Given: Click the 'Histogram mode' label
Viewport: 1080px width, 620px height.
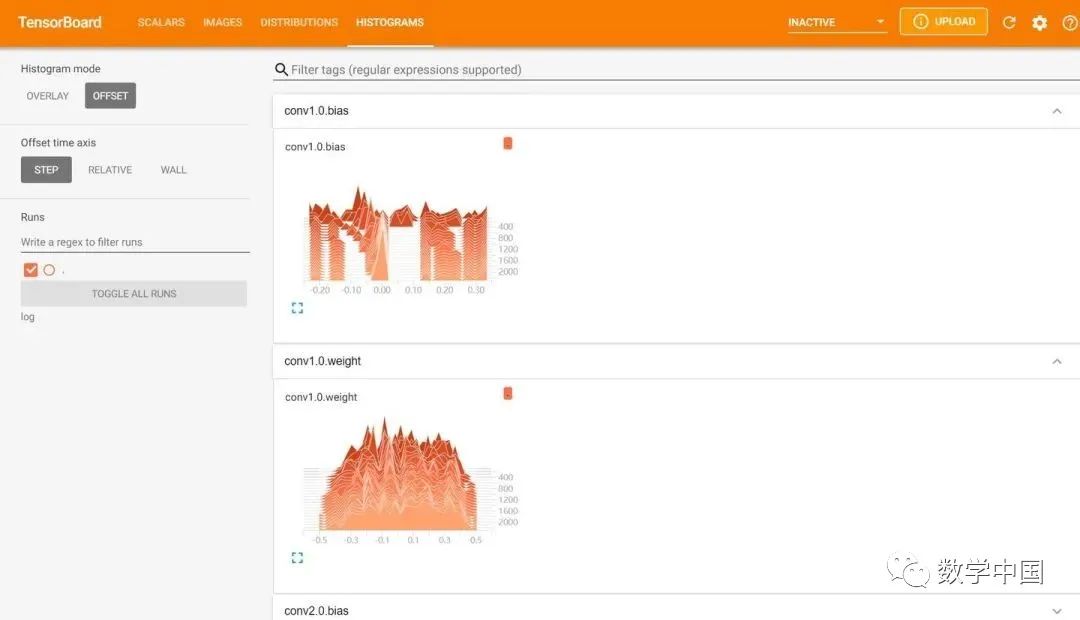Looking at the screenshot, I should pyautogui.click(x=61, y=69).
